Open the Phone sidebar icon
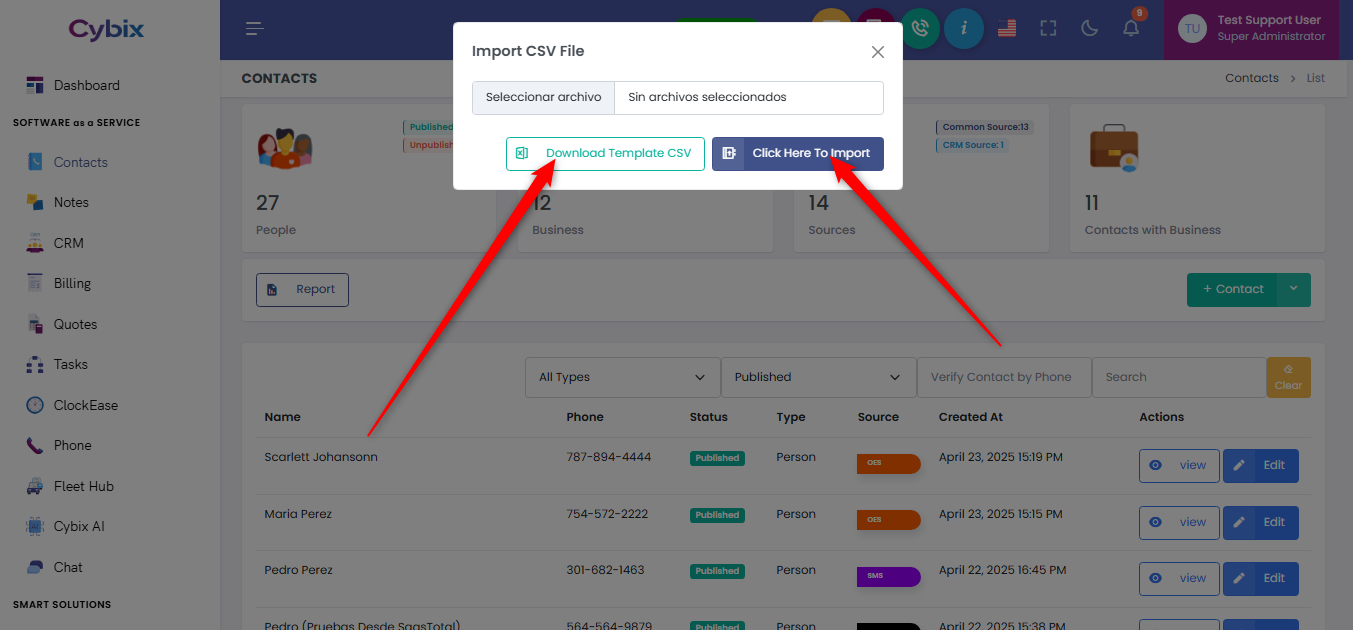 point(35,446)
